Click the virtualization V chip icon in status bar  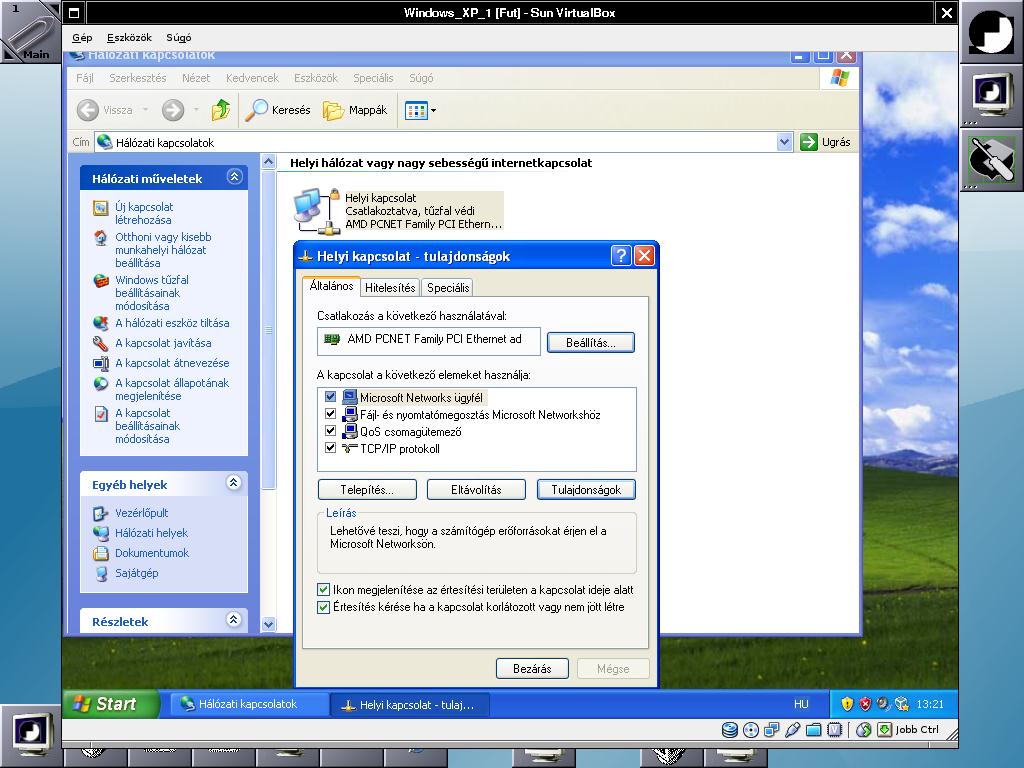835,729
